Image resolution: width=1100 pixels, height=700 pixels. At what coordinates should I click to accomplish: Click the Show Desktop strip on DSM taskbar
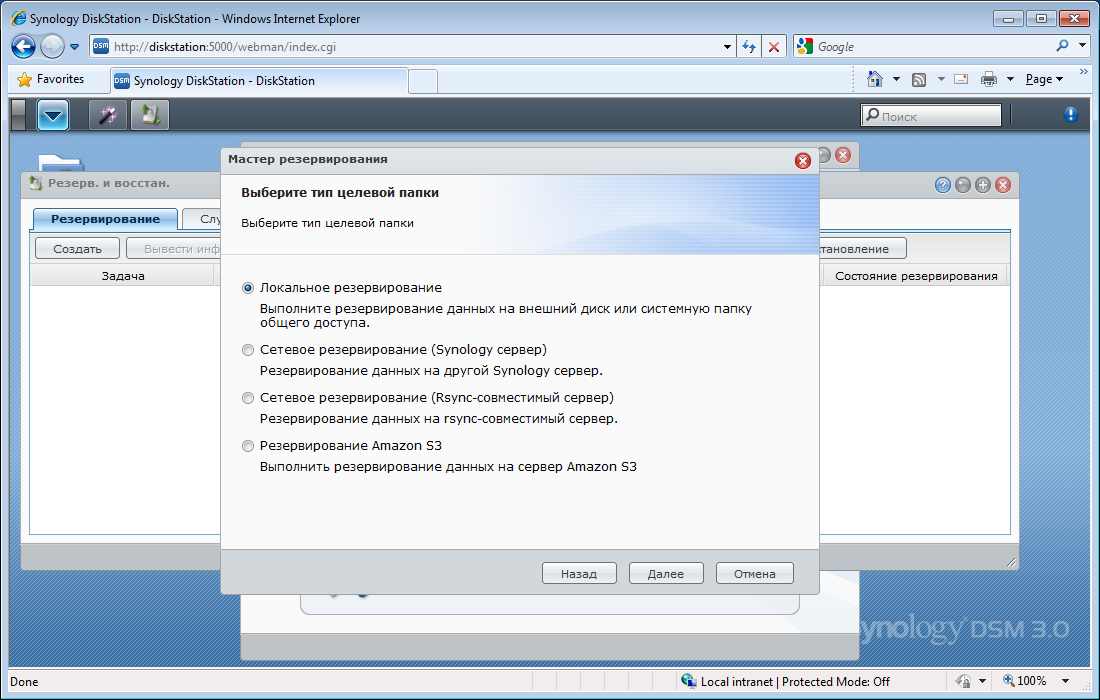click(x=18, y=115)
